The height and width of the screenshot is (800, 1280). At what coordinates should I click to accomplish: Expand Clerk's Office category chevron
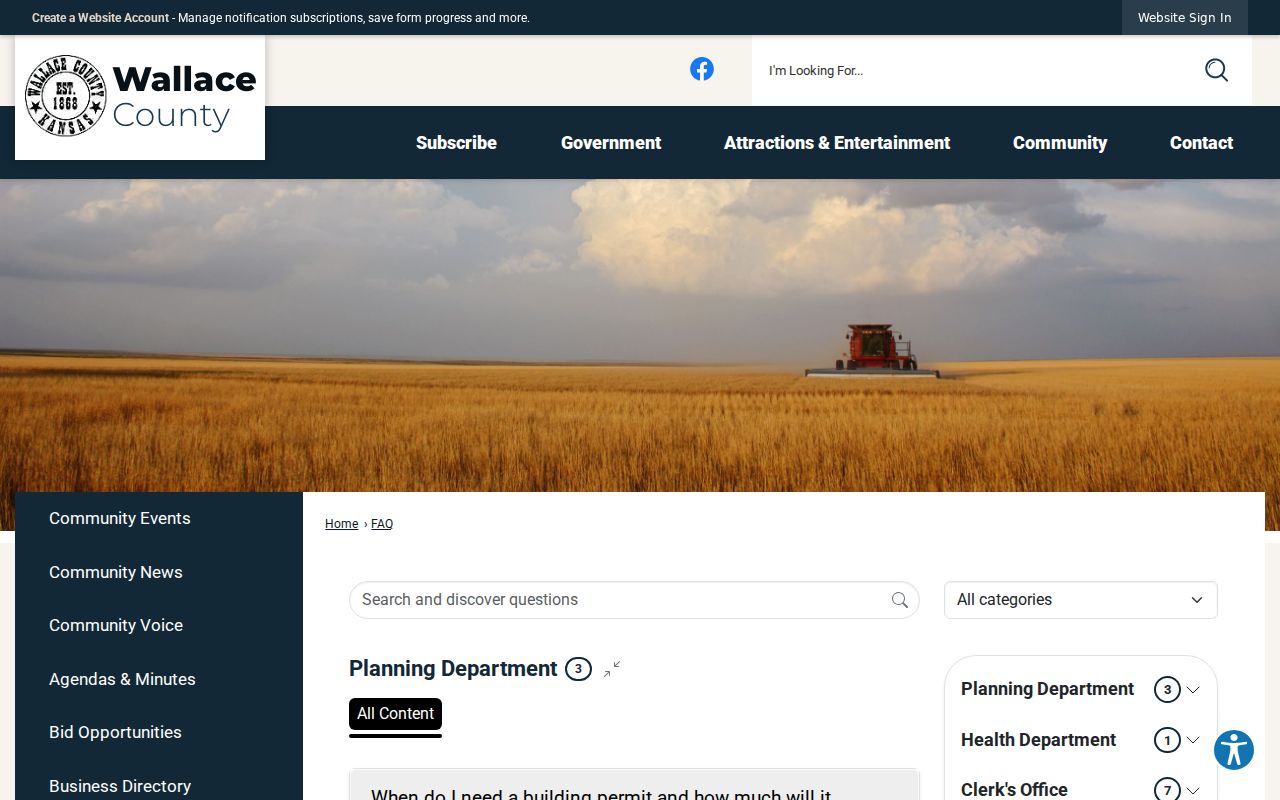[x=1193, y=791]
